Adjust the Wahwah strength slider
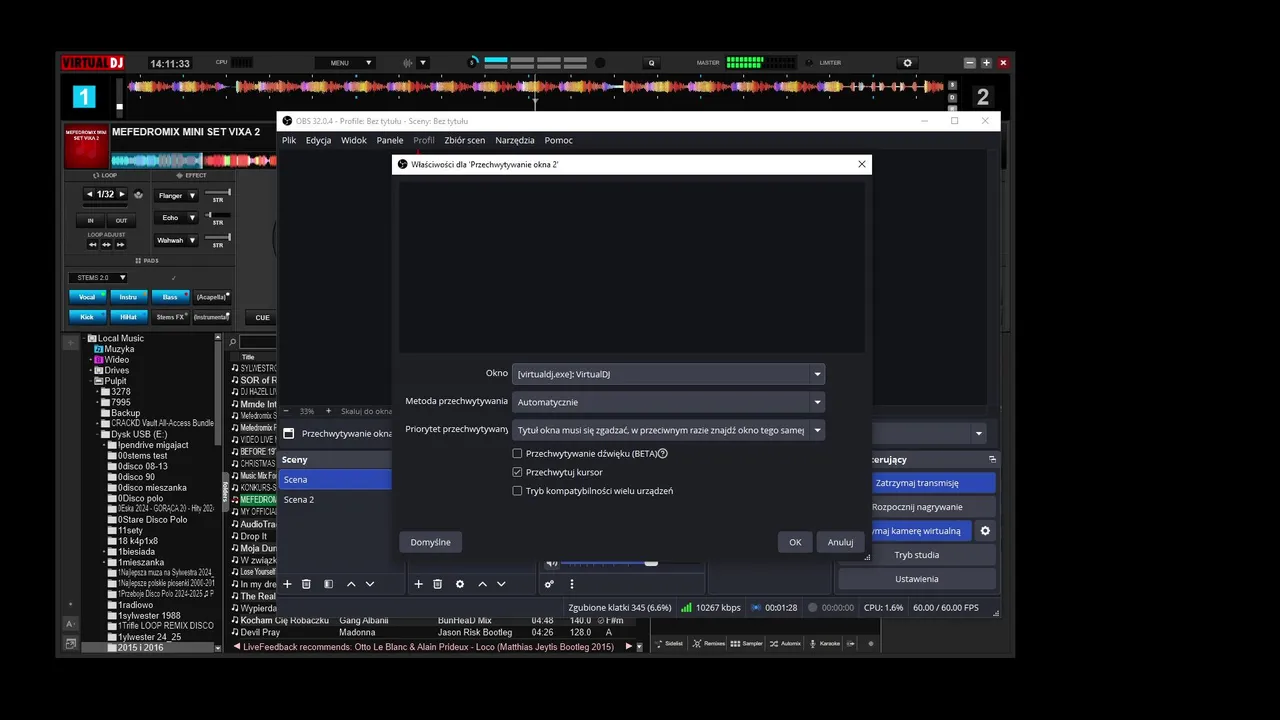 tap(218, 237)
